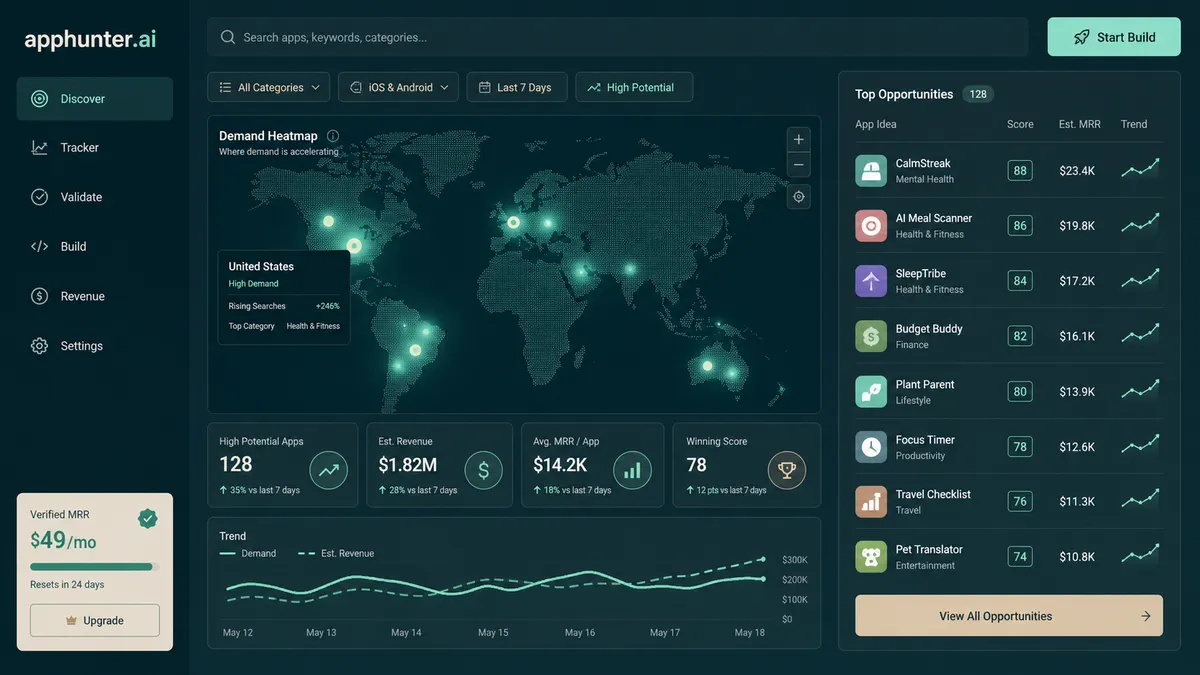Click the High Potential Apps trend icon
The height and width of the screenshot is (675, 1200).
pyautogui.click(x=329, y=469)
